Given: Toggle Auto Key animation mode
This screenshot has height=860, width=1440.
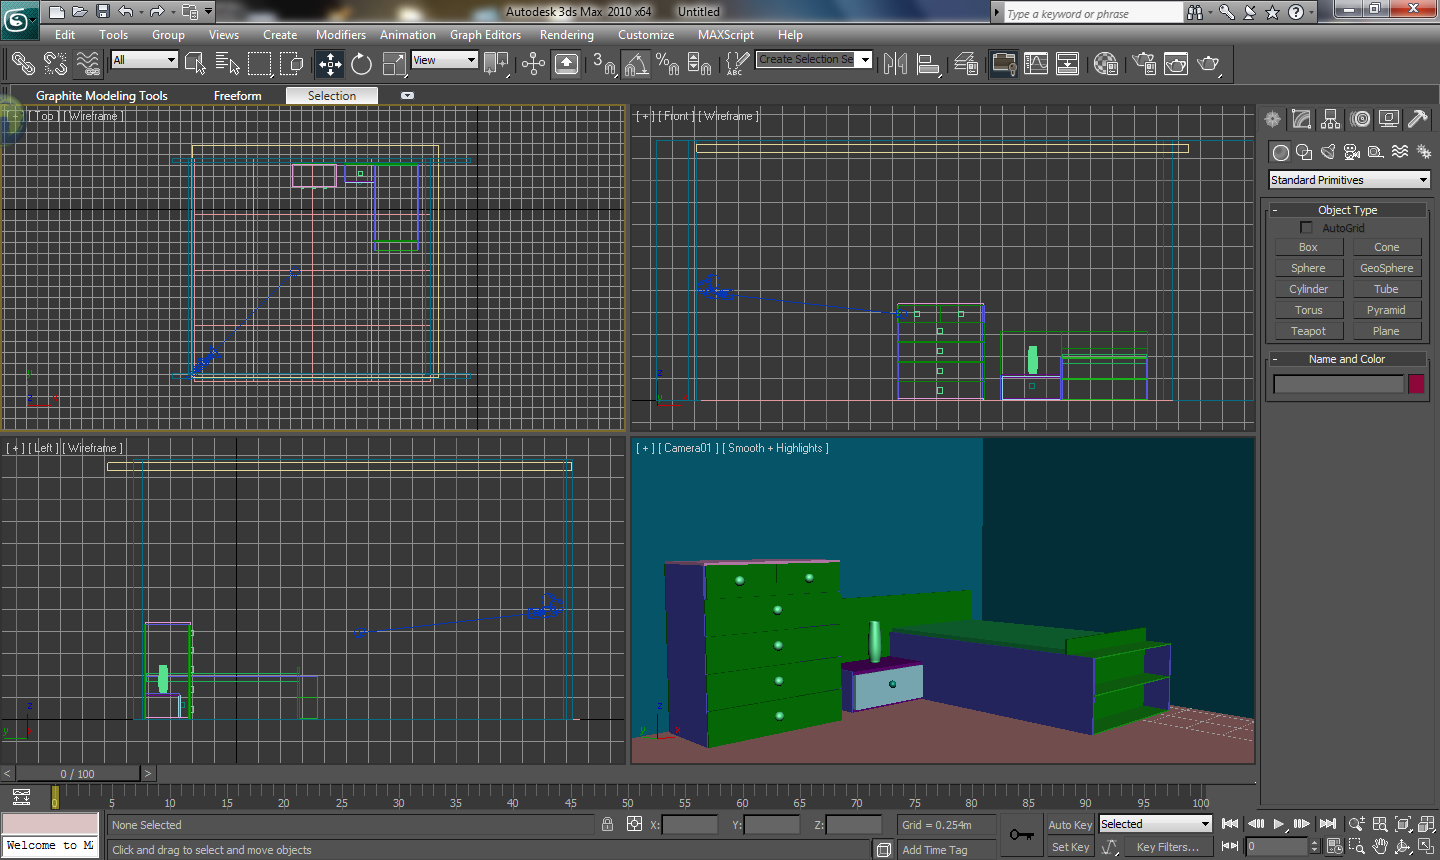Looking at the screenshot, I should pos(1069,825).
